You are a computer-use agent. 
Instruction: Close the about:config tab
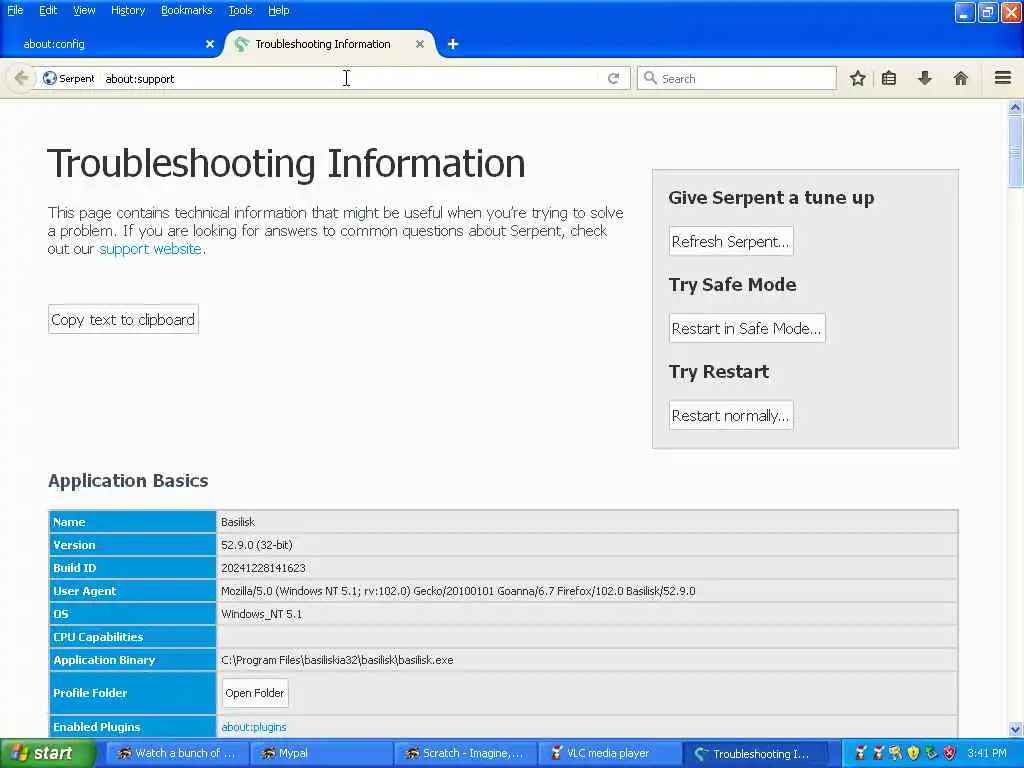tap(210, 44)
